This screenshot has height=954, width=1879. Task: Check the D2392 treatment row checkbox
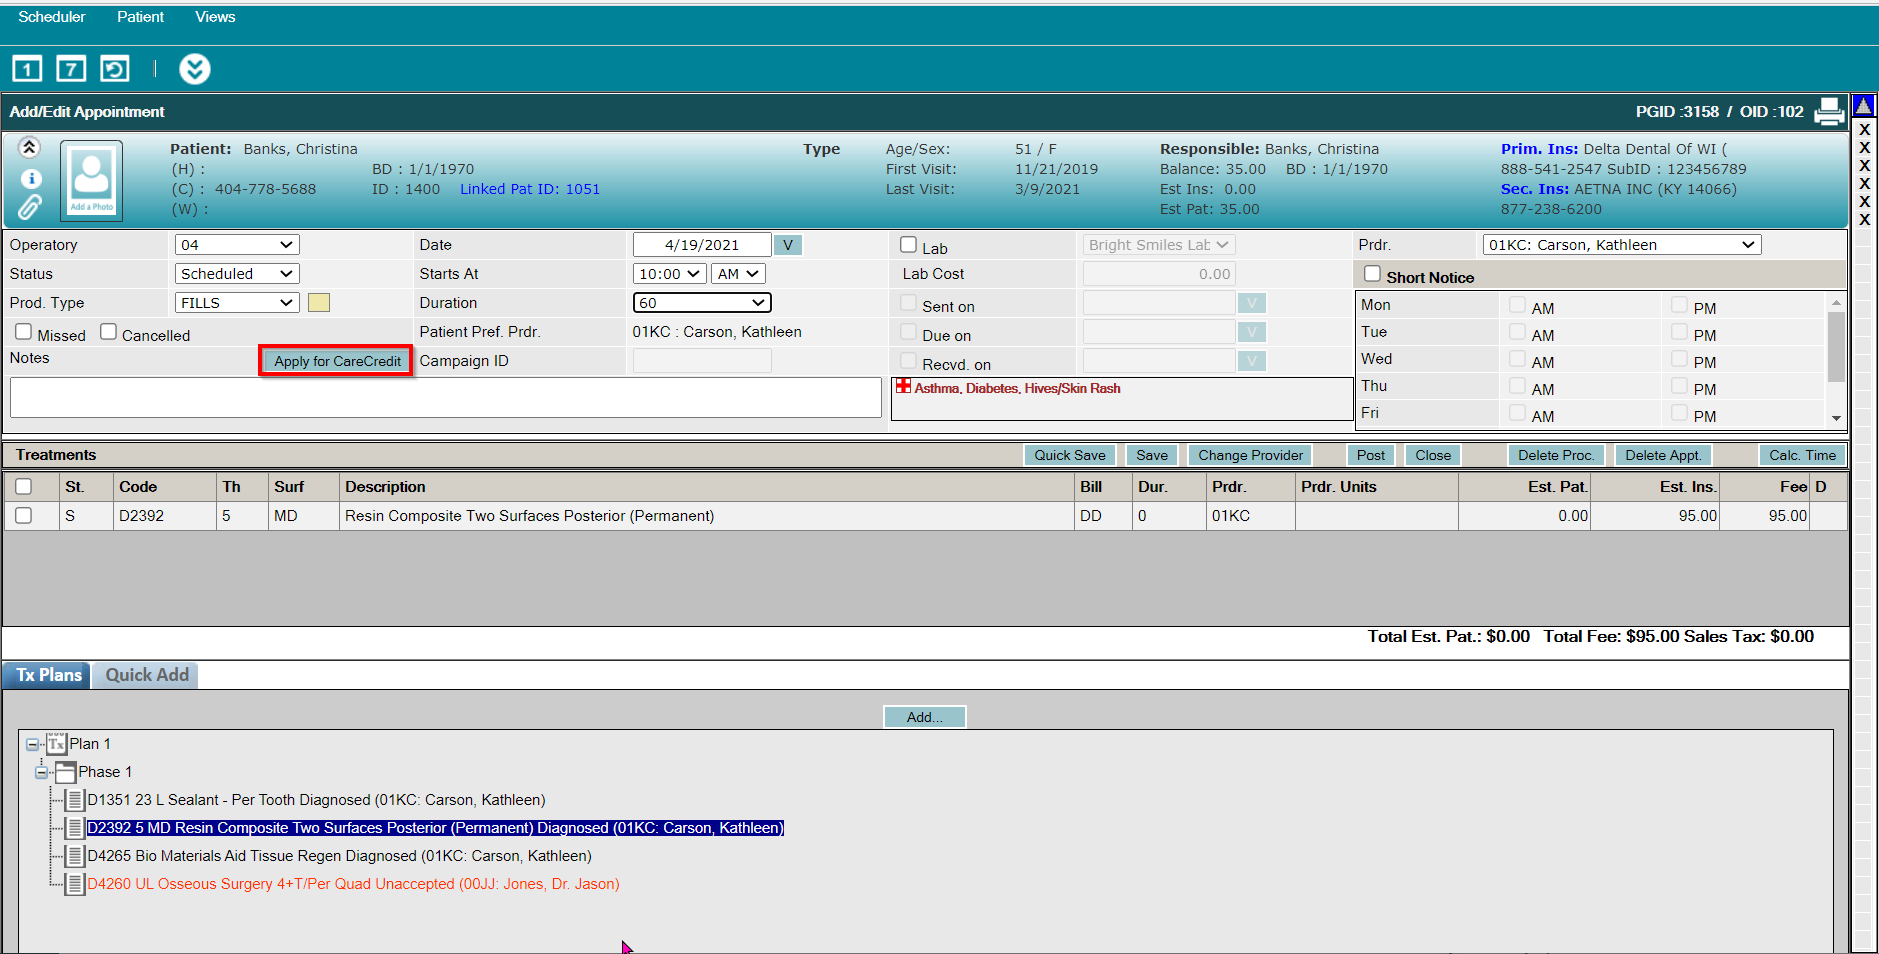[24, 516]
